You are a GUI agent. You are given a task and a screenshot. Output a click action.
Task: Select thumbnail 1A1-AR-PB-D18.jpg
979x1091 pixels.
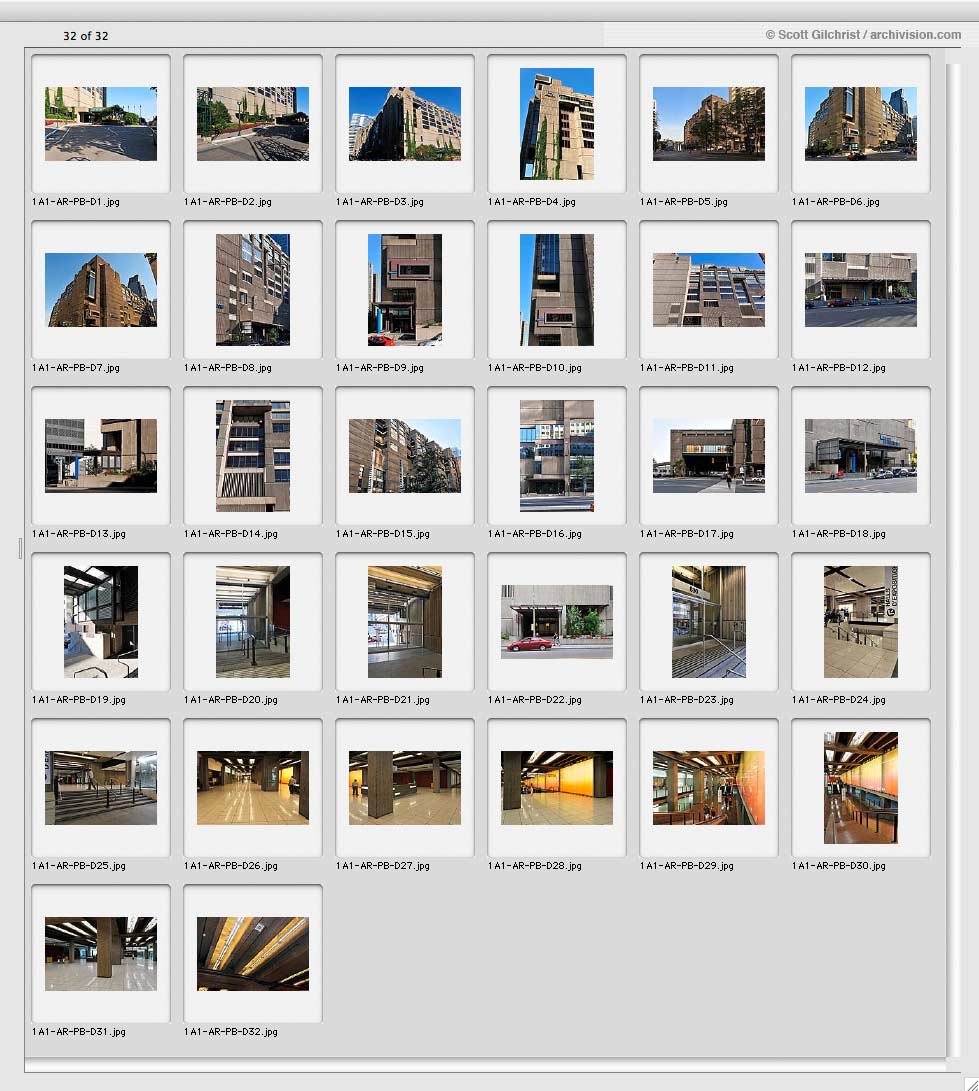861,456
